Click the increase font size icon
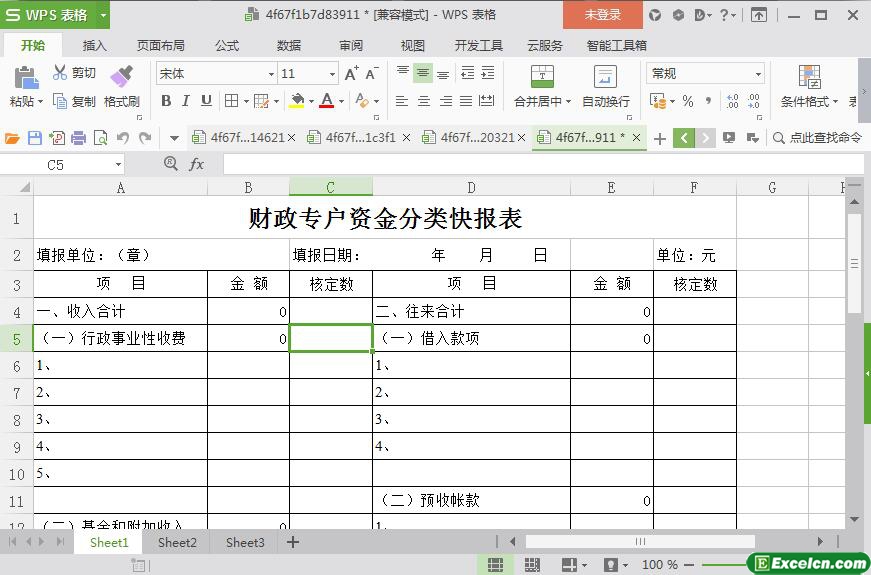 [x=351, y=74]
